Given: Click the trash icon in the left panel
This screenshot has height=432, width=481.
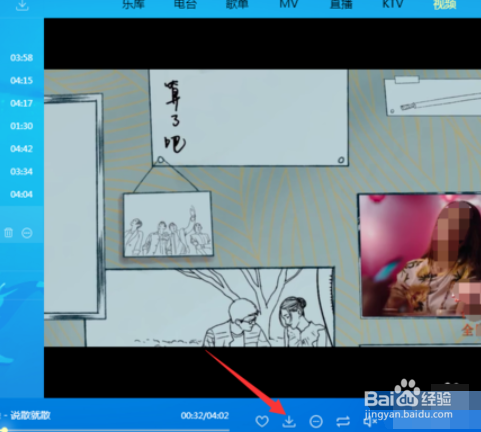Looking at the screenshot, I should [8, 232].
